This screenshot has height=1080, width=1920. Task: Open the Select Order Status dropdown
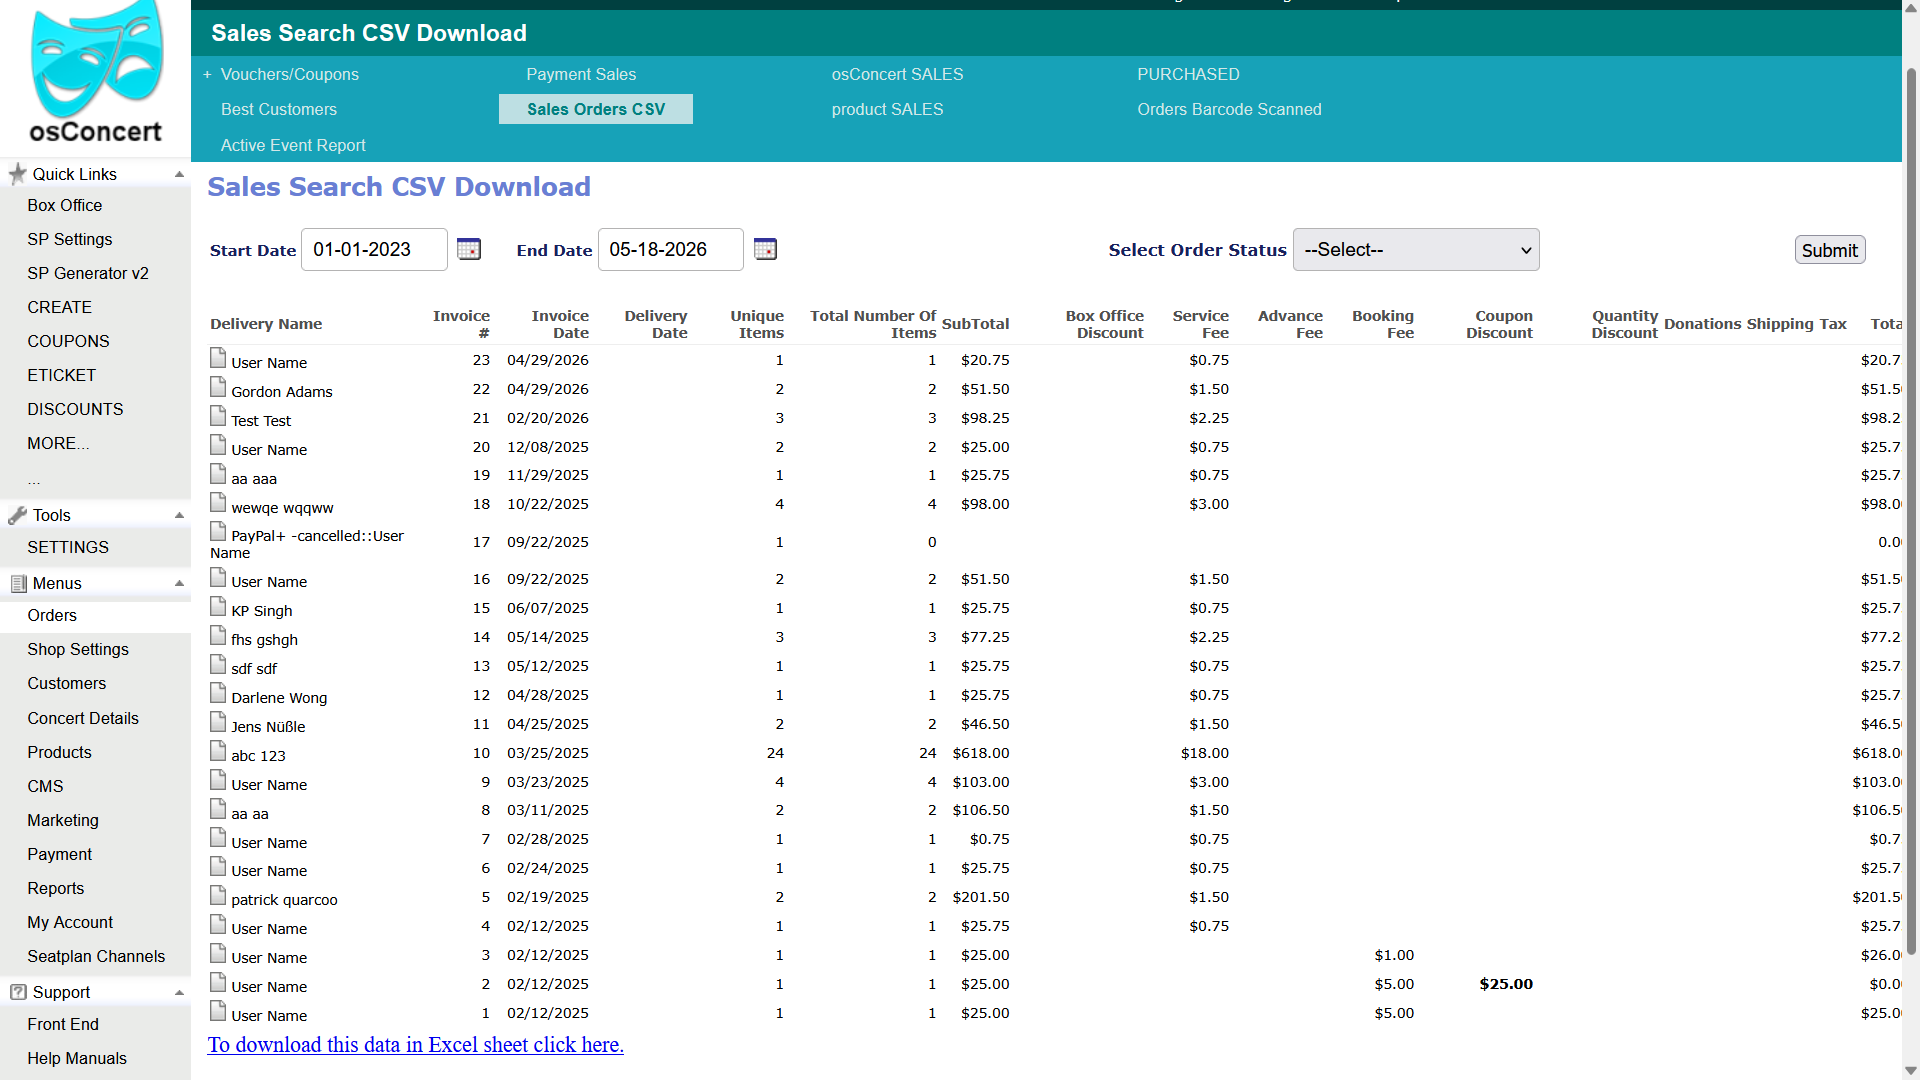[x=1416, y=250]
